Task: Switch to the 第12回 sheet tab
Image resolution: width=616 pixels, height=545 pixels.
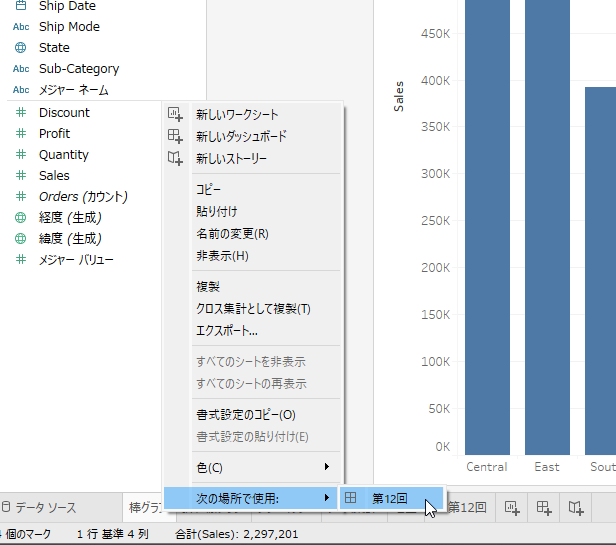Action: click(x=467, y=507)
